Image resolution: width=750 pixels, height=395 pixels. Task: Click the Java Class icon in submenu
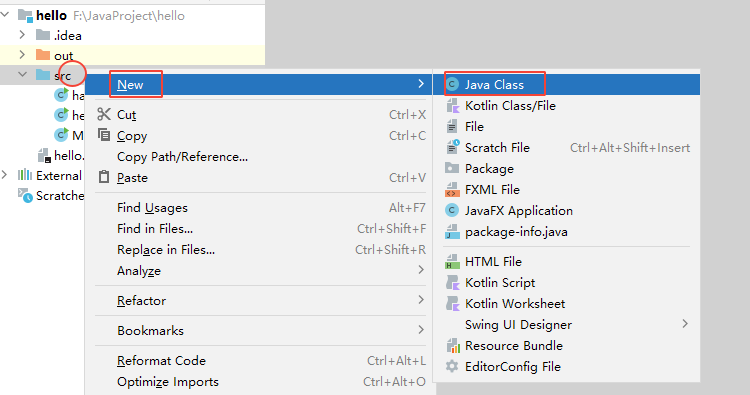click(x=452, y=85)
